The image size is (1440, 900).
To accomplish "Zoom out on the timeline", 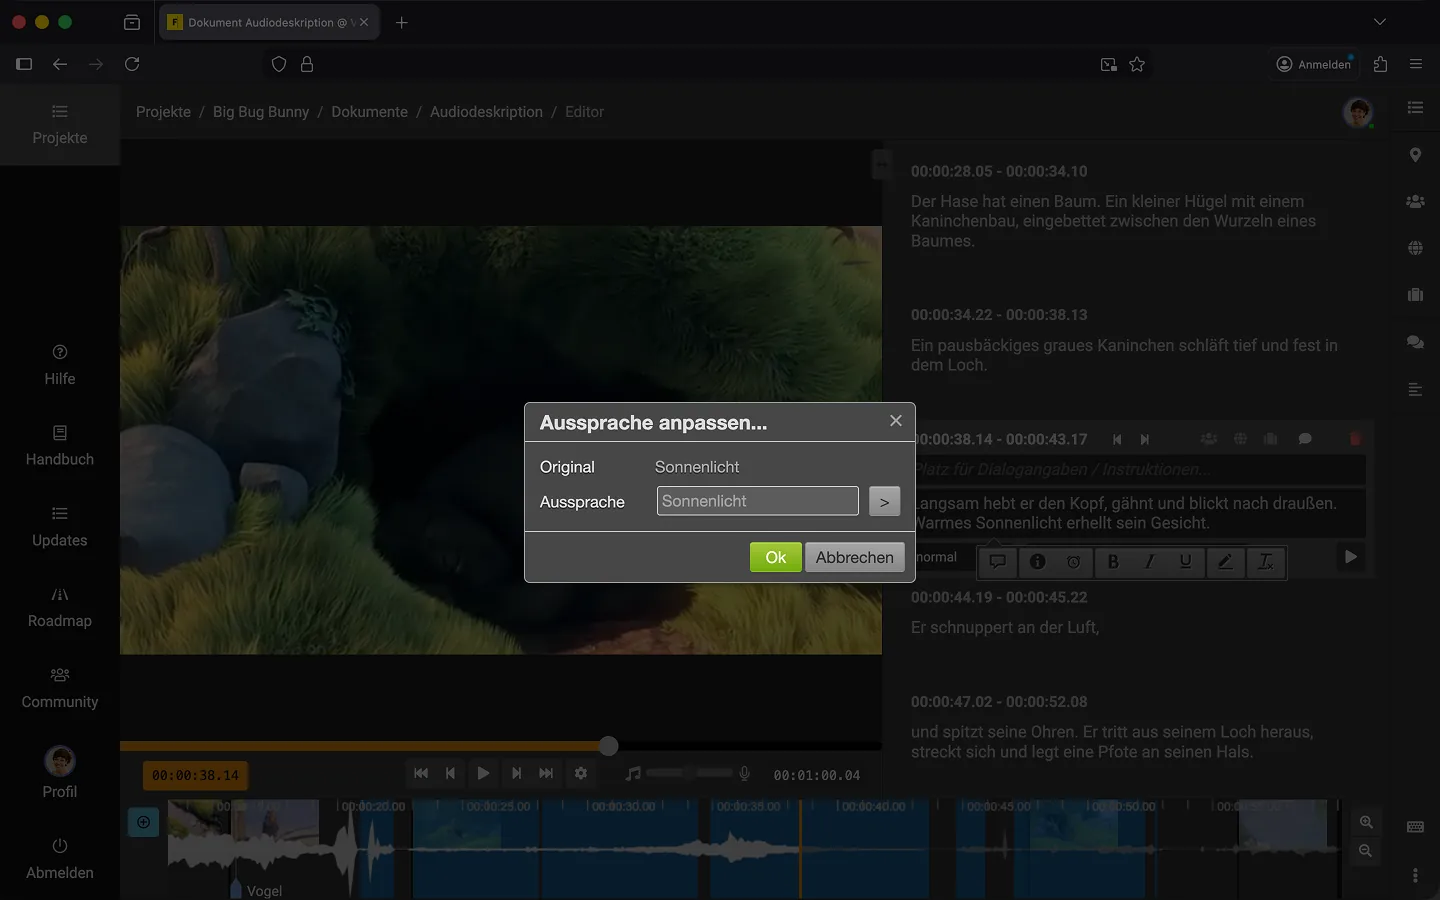I will pos(1366,851).
